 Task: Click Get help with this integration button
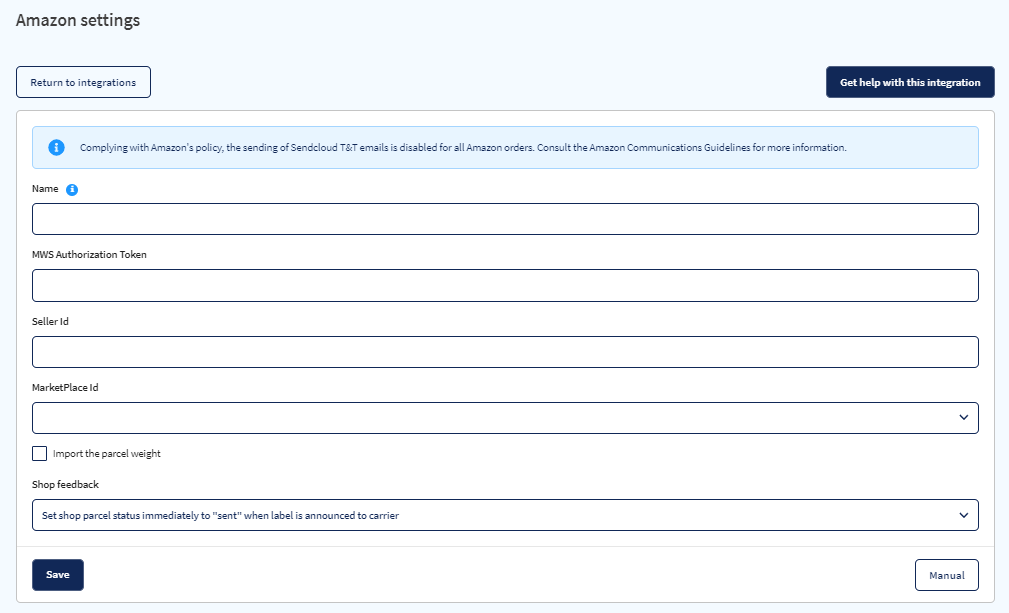(910, 82)
